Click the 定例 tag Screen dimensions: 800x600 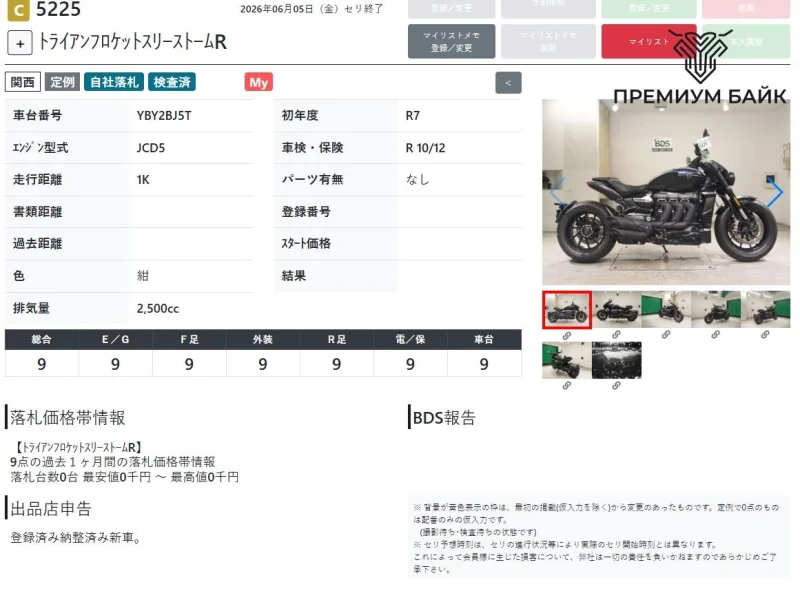[x=62, y=82]
